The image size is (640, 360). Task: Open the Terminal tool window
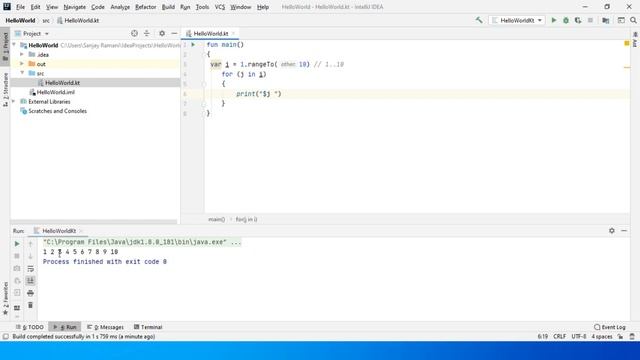pos(148,327)
